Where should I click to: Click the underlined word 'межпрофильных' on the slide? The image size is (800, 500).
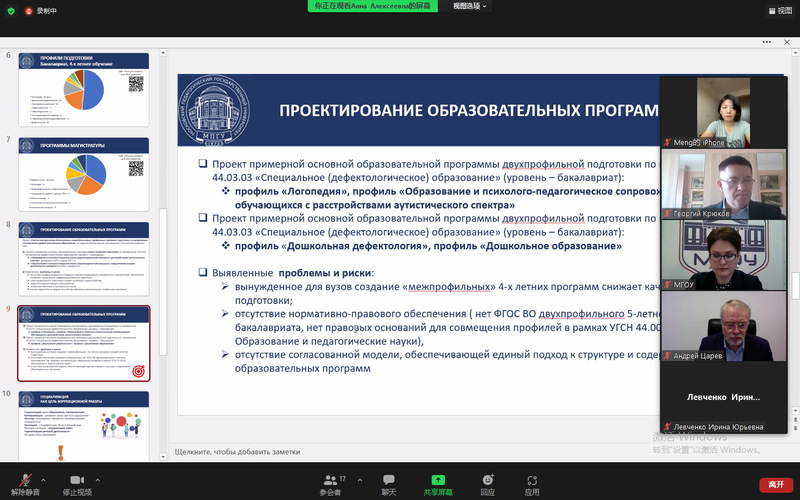[449, 287]
